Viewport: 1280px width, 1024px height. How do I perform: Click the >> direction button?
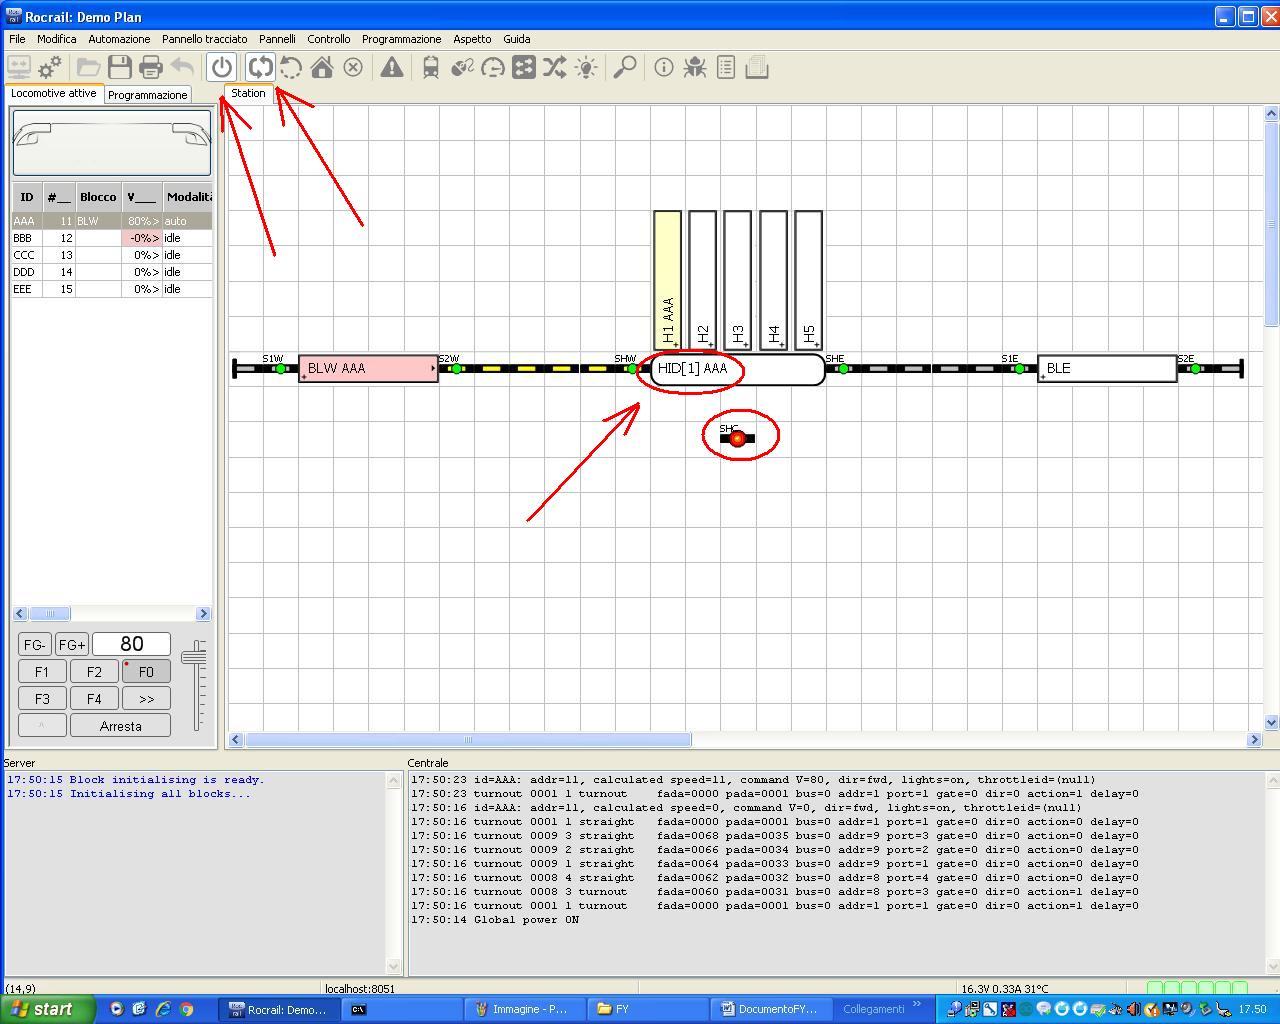[146, 699]
